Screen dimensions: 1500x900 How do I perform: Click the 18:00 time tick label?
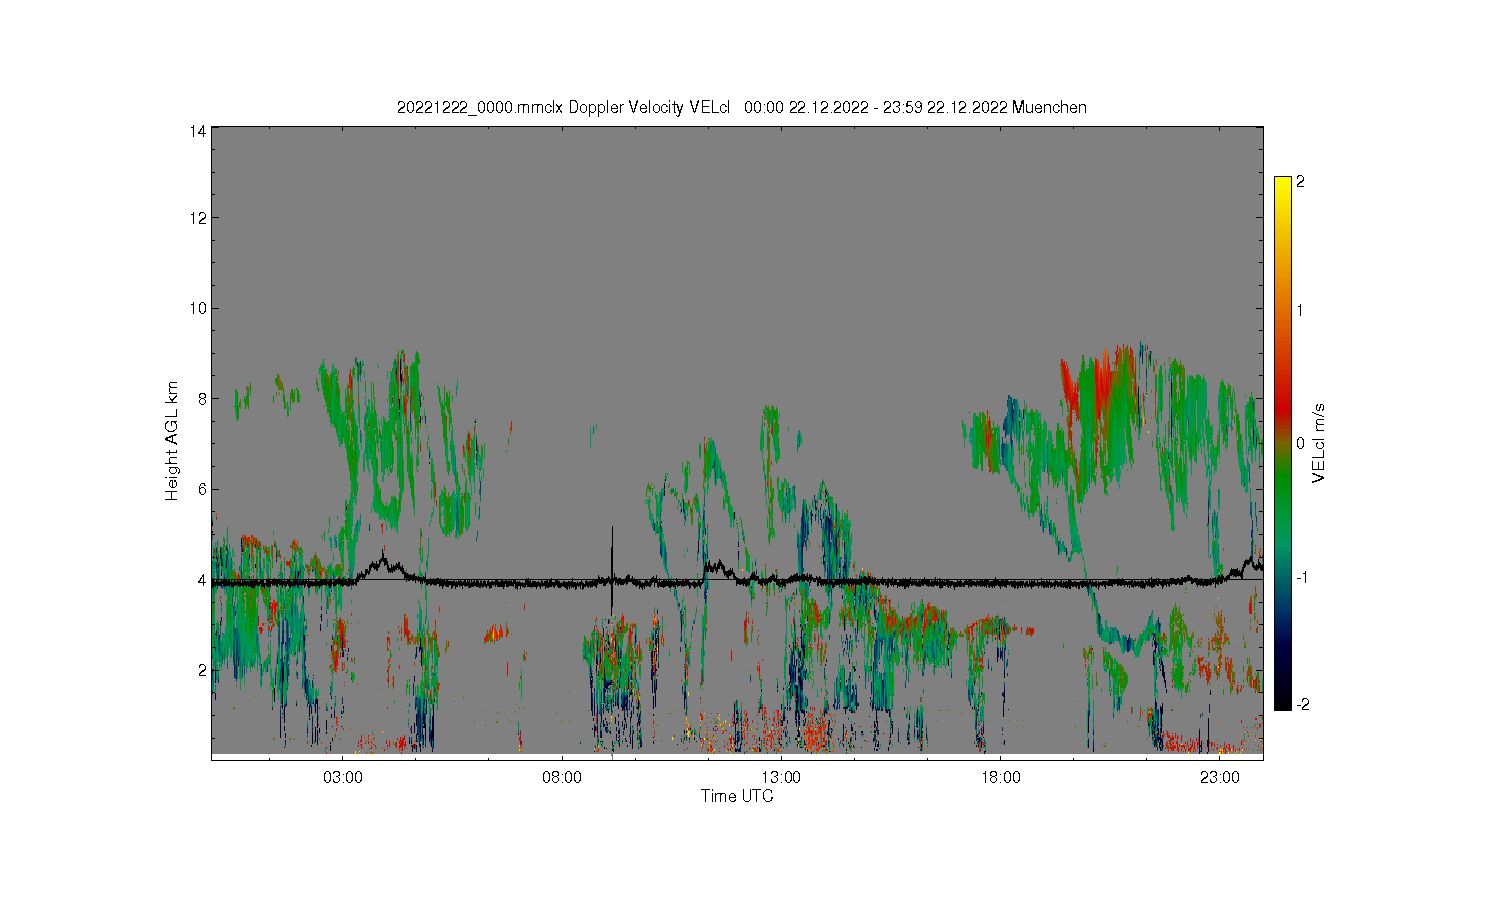[1000, 777]
